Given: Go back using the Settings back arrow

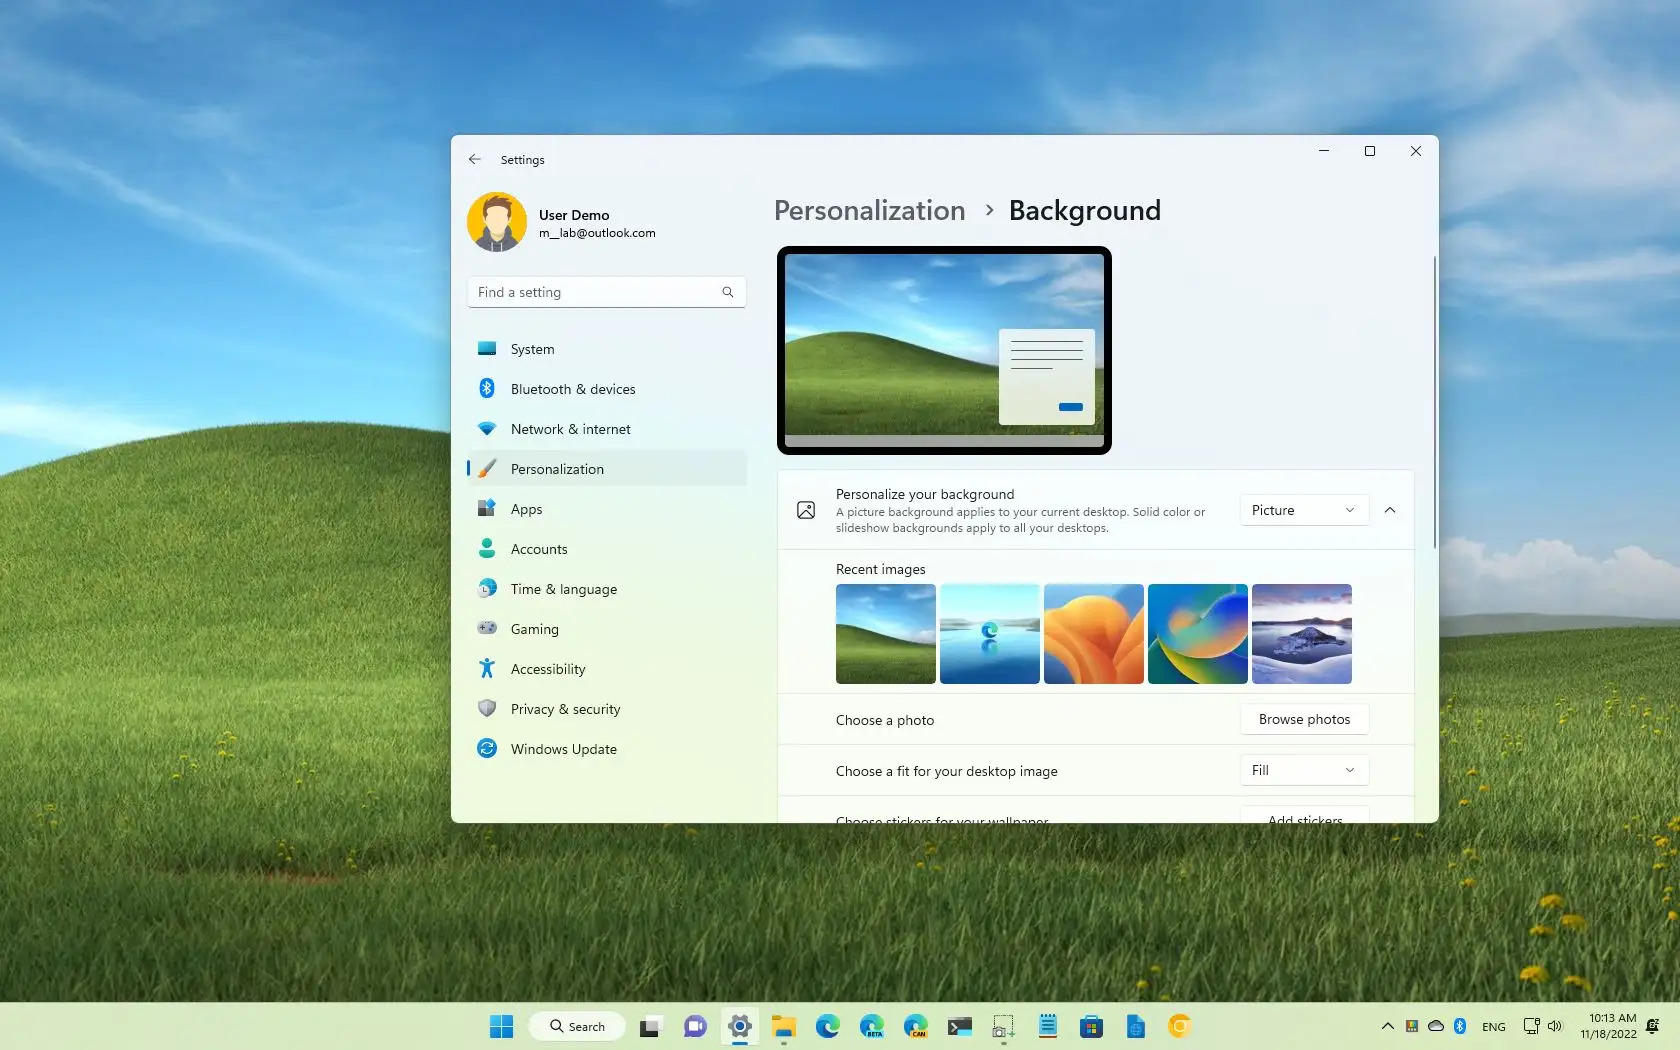Looking at the screenshot, I should [475, 160].
